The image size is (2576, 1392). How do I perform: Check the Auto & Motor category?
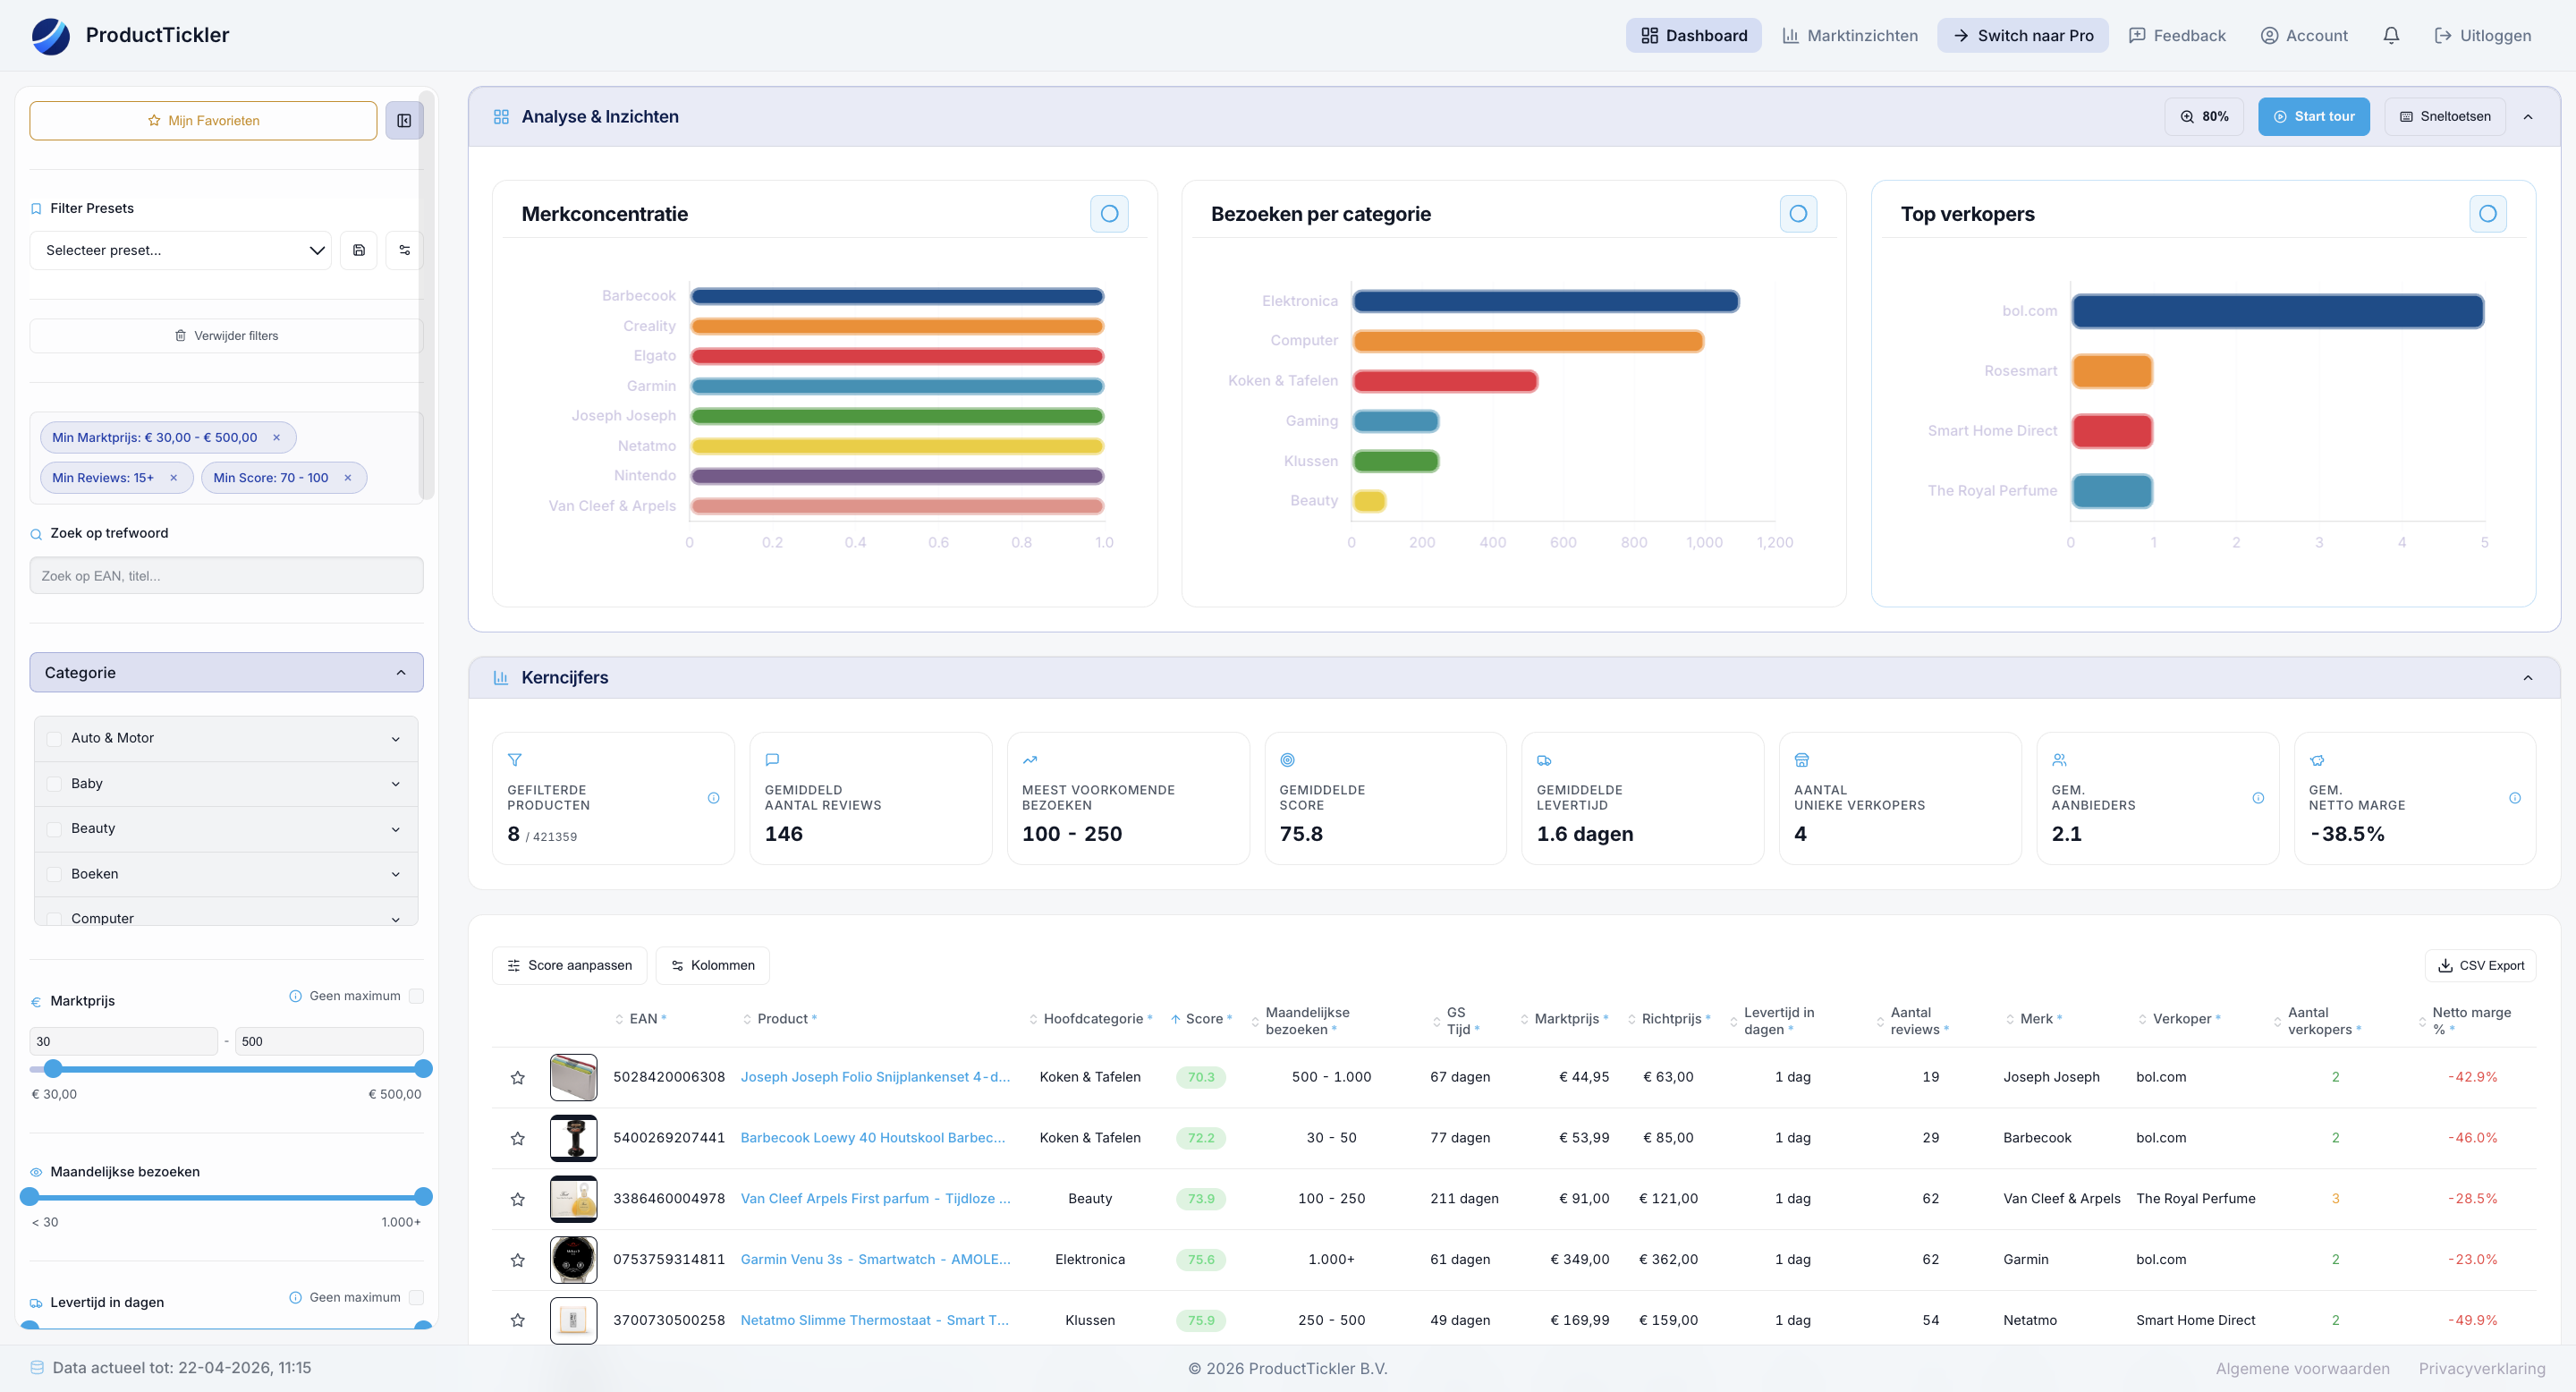pos(55,739)
